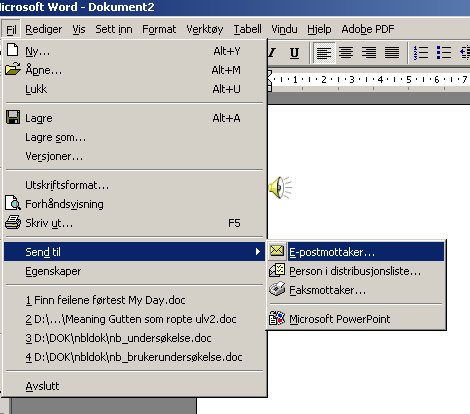Open the Format menu
Viewport: 470px width, 414px height.
click(x=159, y=29)
